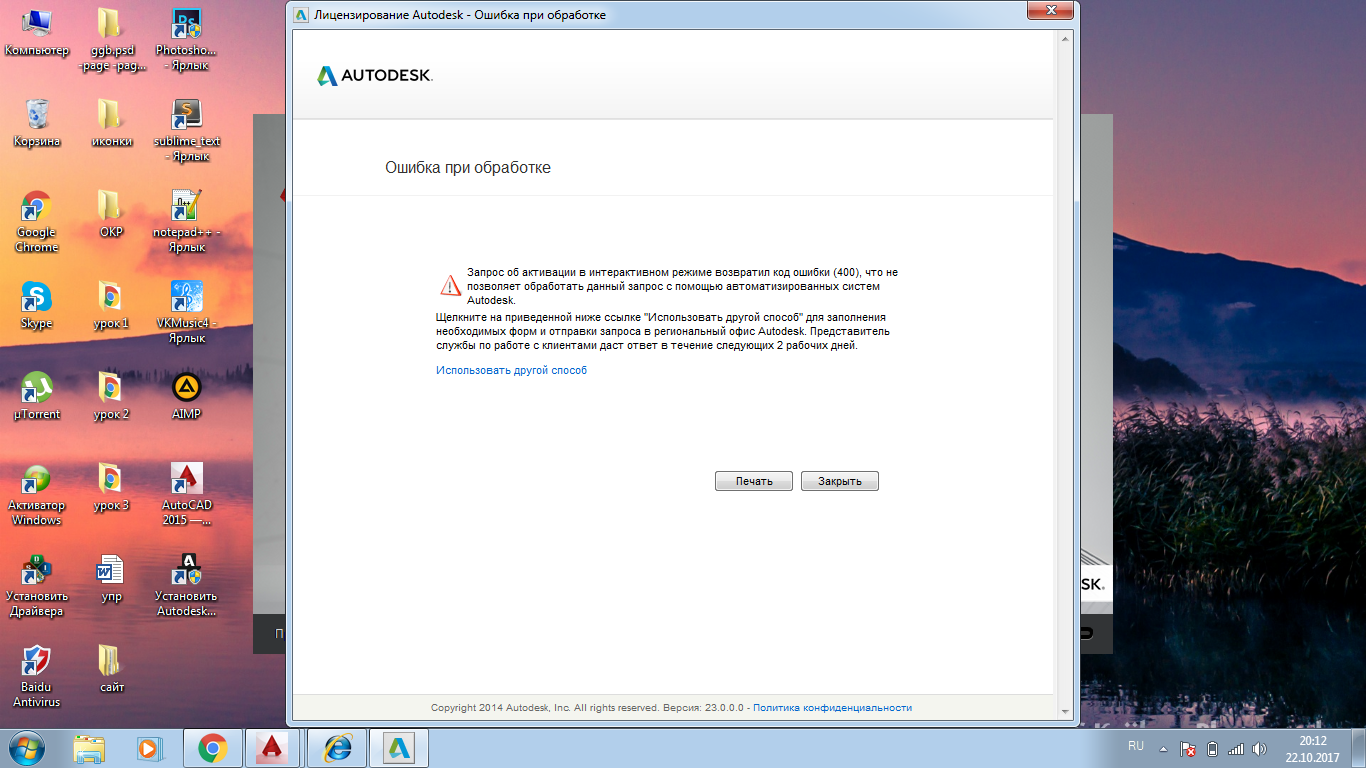Click the Закрыть button
The height and width of the screenshot is (768, 1366).
pyautogui.click(x=840, y=481)
